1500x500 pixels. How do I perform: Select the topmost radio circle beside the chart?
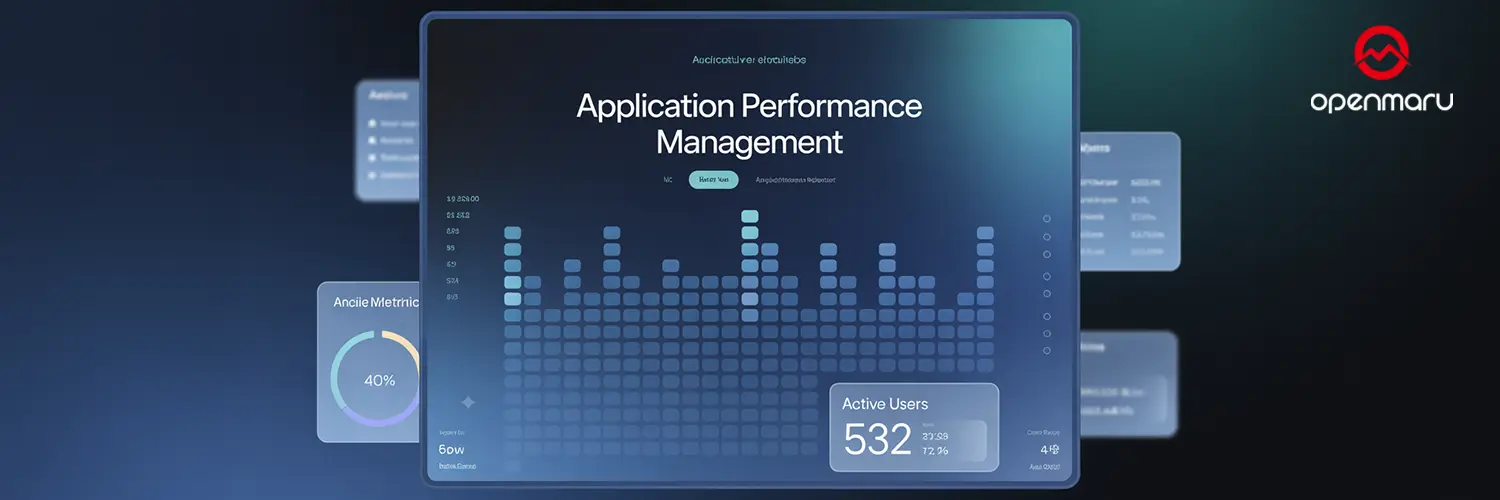(1047, 218)
